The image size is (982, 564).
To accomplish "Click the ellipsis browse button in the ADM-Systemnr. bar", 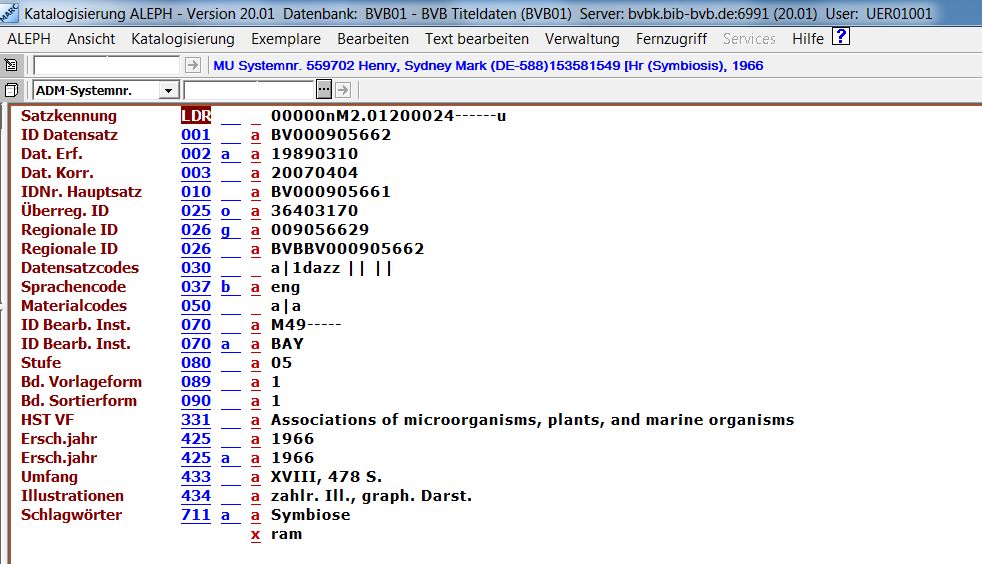I will 323,90.
